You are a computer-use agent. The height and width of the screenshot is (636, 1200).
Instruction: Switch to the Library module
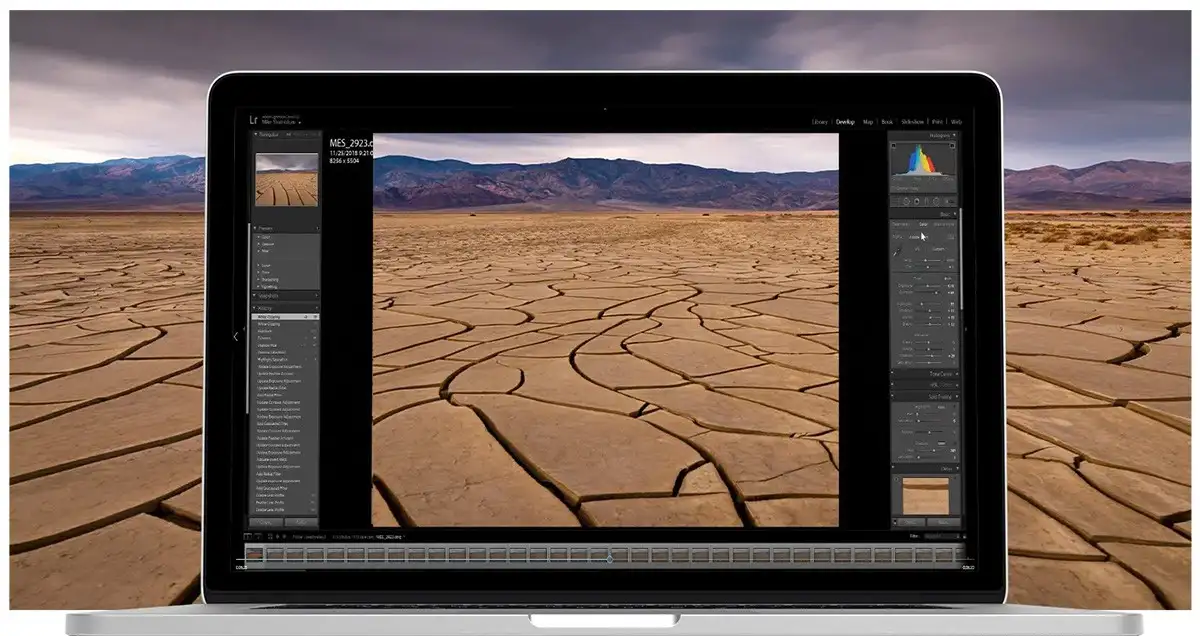(x=820, y=122)
